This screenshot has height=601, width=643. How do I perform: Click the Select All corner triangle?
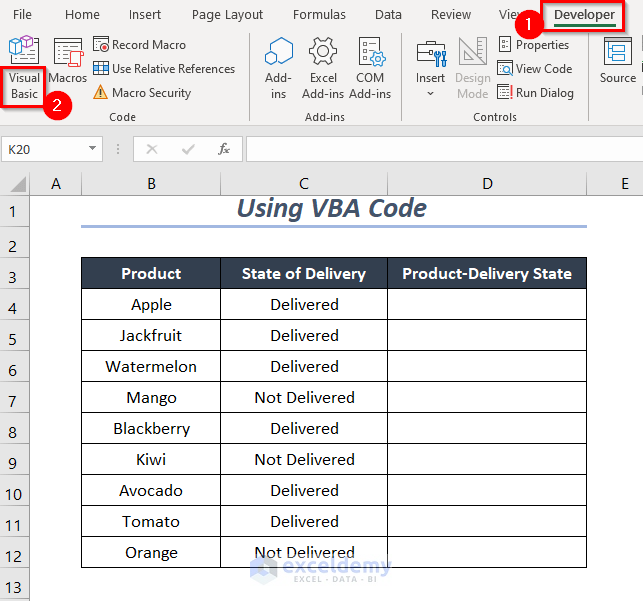[16, 184]
